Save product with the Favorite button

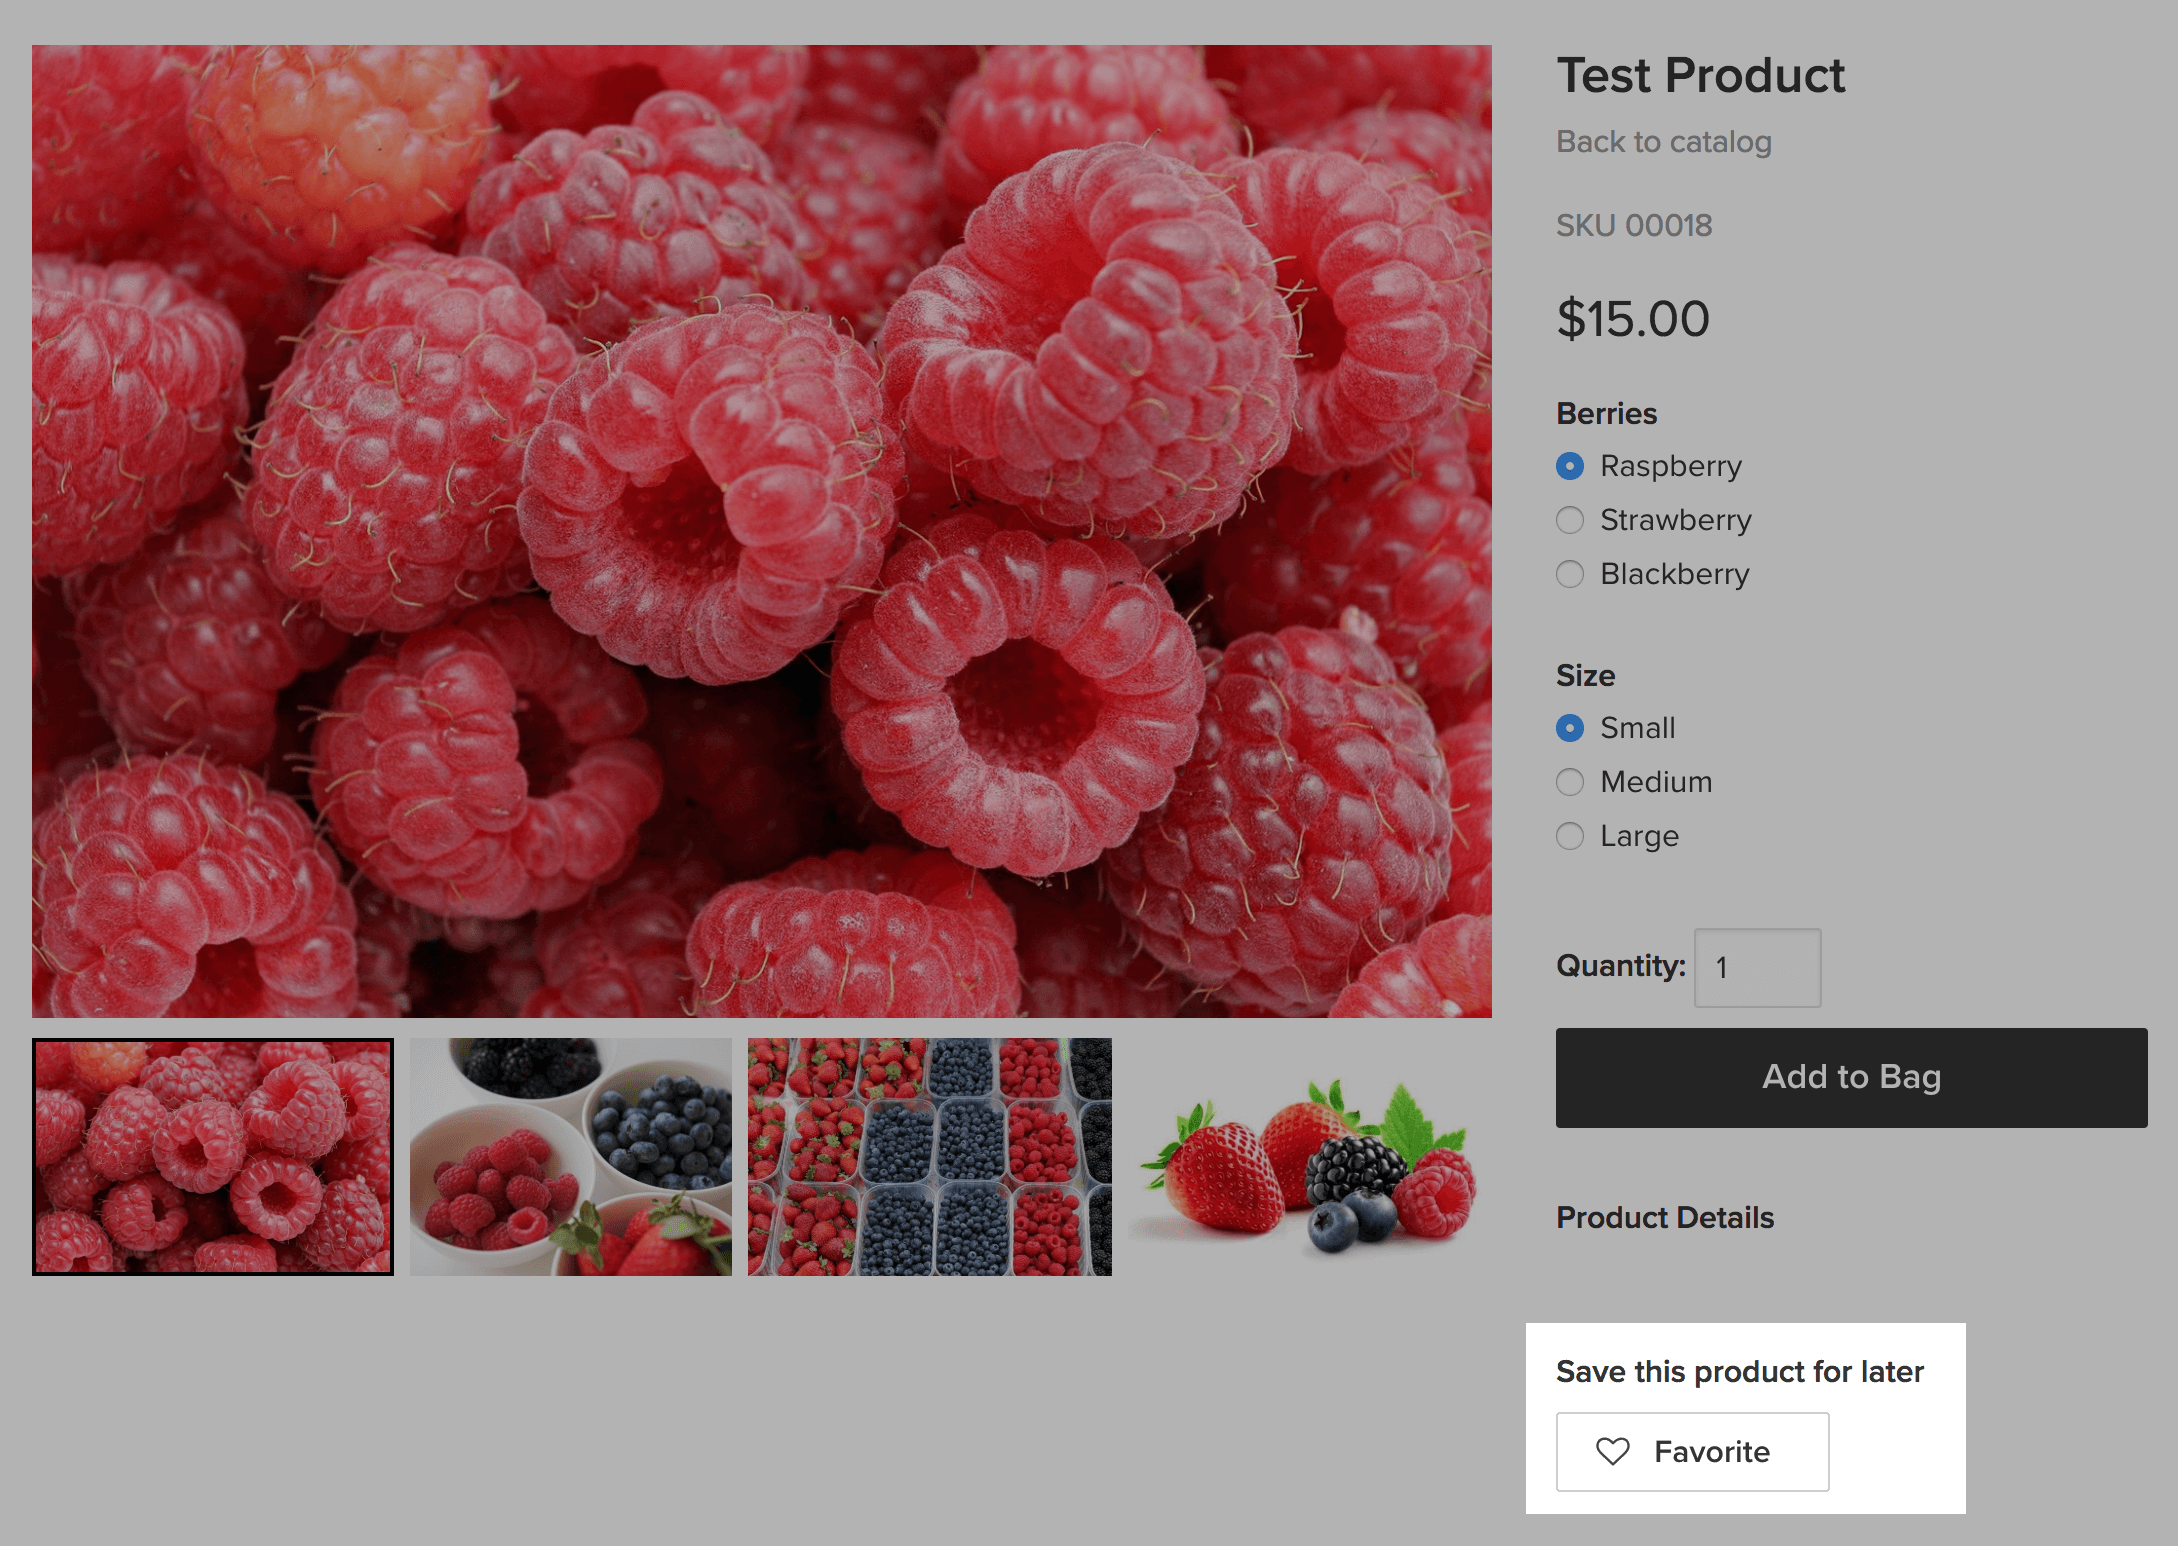[x=1692, y=1451]
